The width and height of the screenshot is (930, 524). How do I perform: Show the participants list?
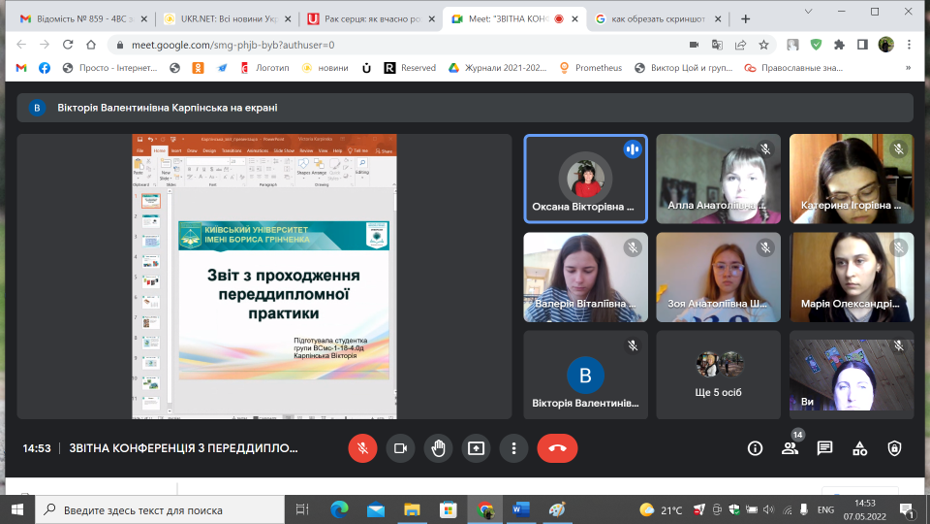point(790,448)
